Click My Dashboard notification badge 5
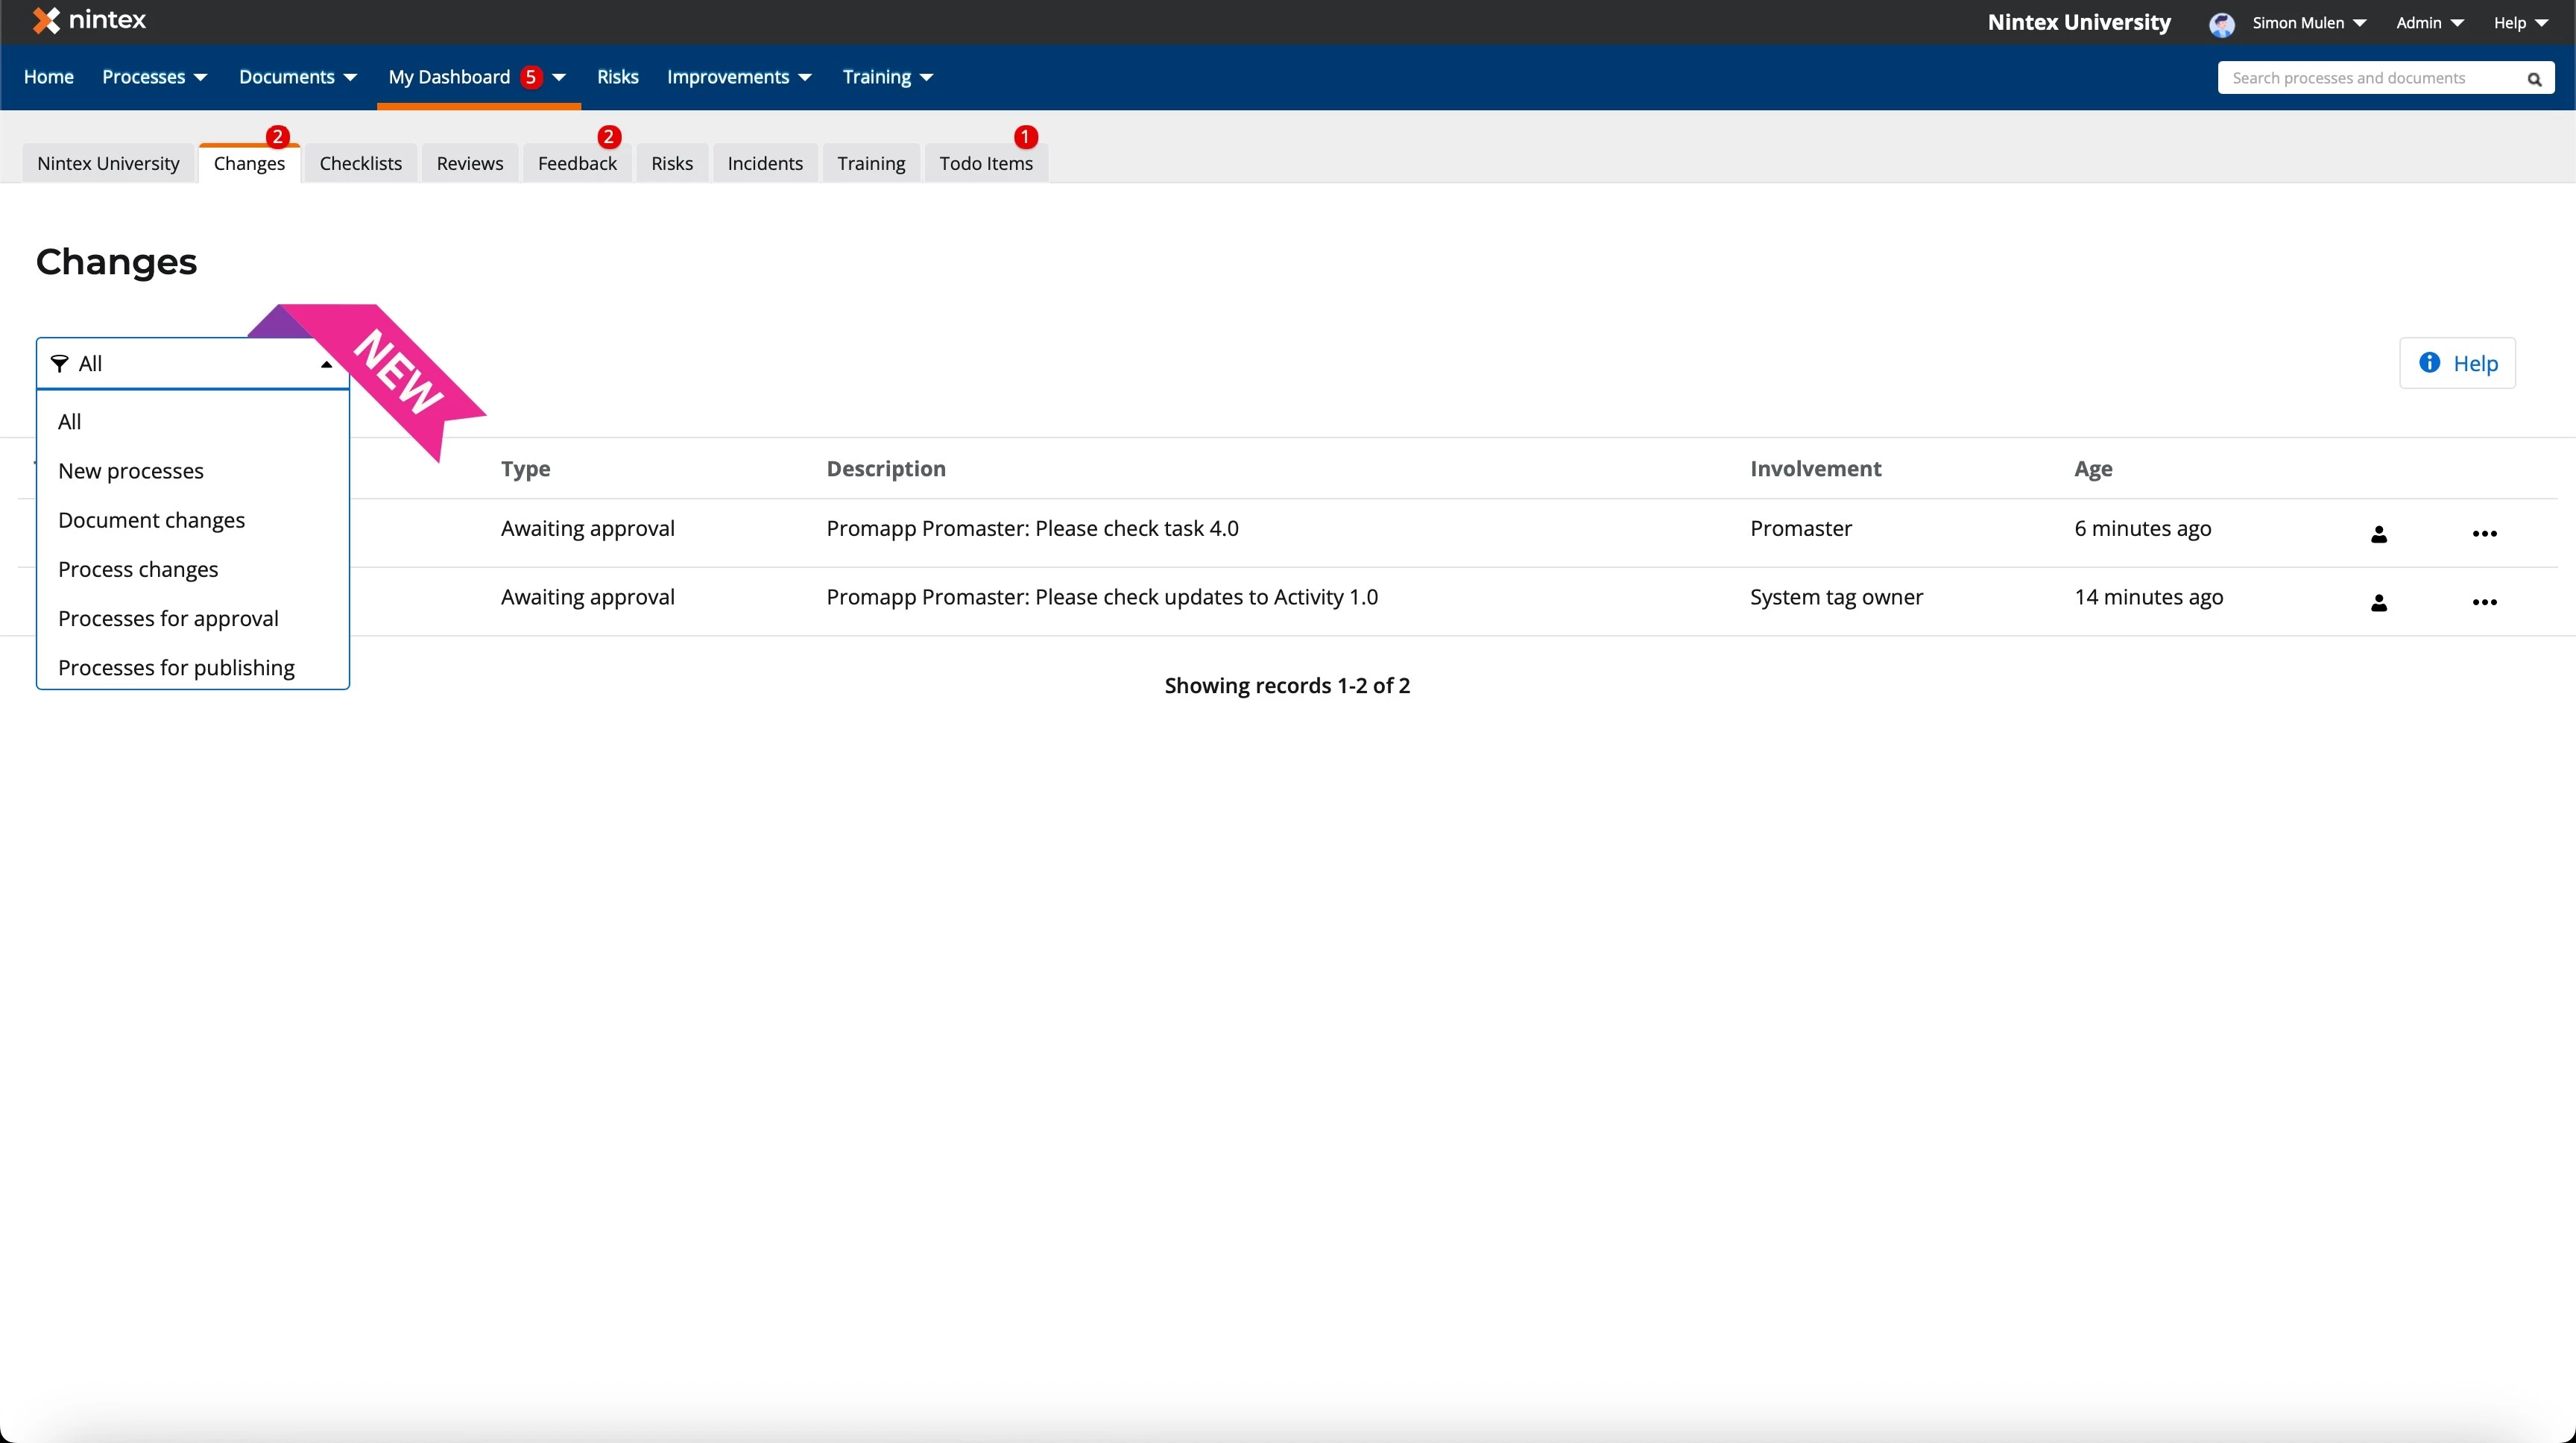The width and height of the screenshot is (2576, 1443). pos(531,77)
